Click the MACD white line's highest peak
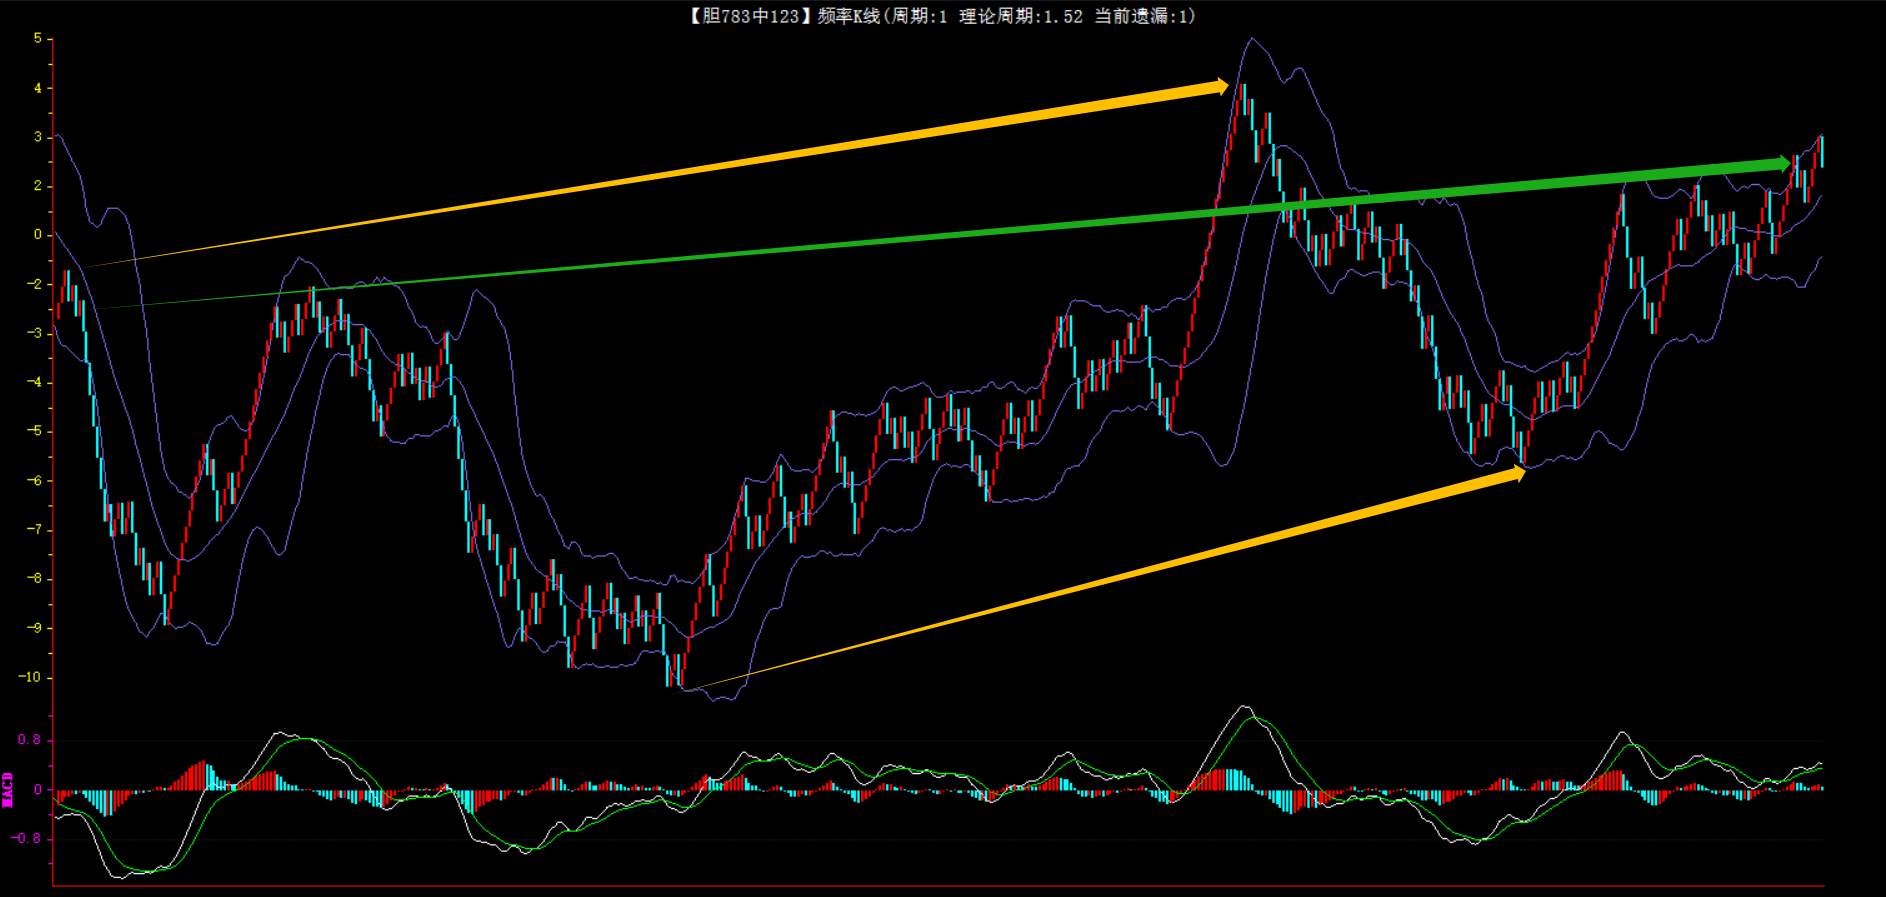This screenshot has height=897, width=1886. click(1244, 707)
